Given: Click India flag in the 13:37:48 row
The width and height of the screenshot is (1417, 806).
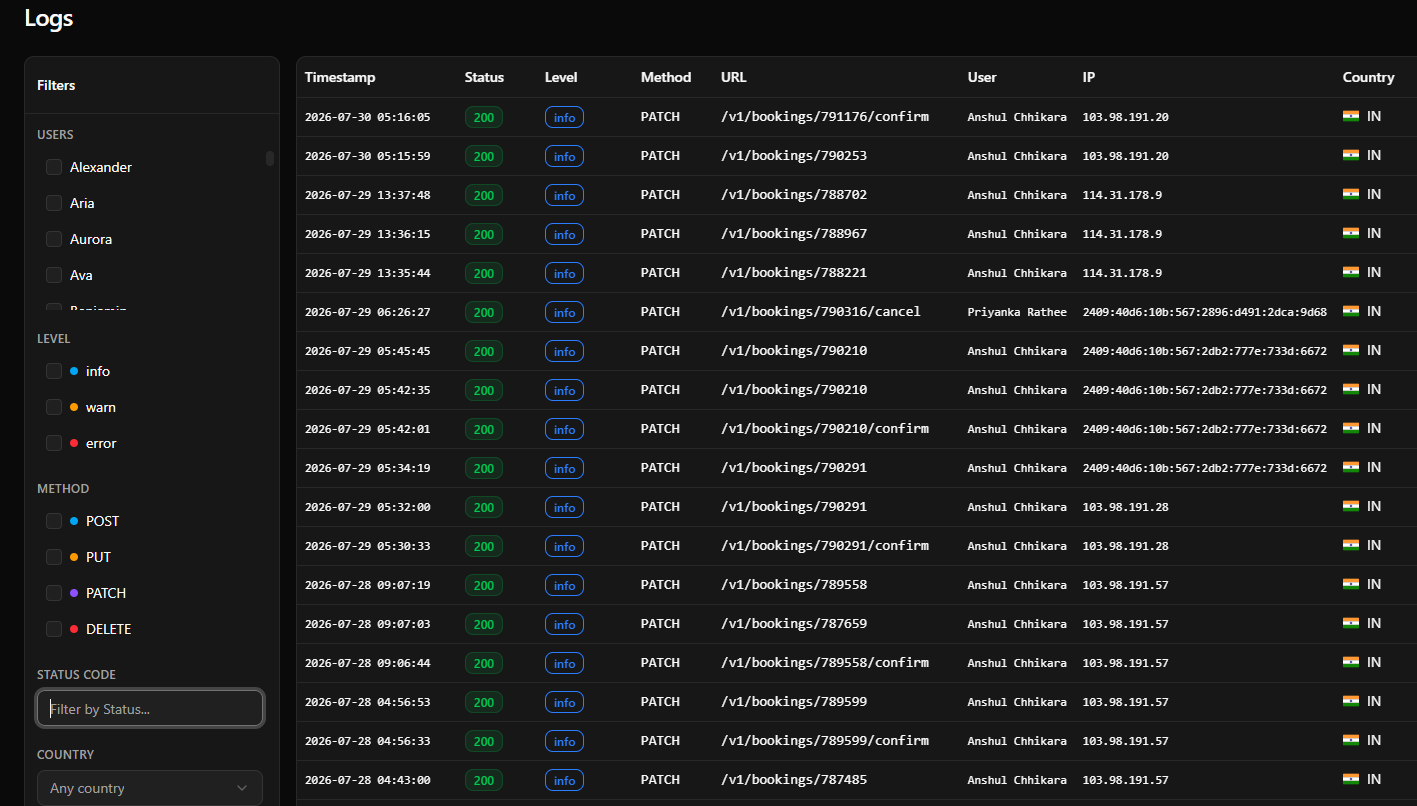Looking at the screenshot, I should (x=1351, y=194).
